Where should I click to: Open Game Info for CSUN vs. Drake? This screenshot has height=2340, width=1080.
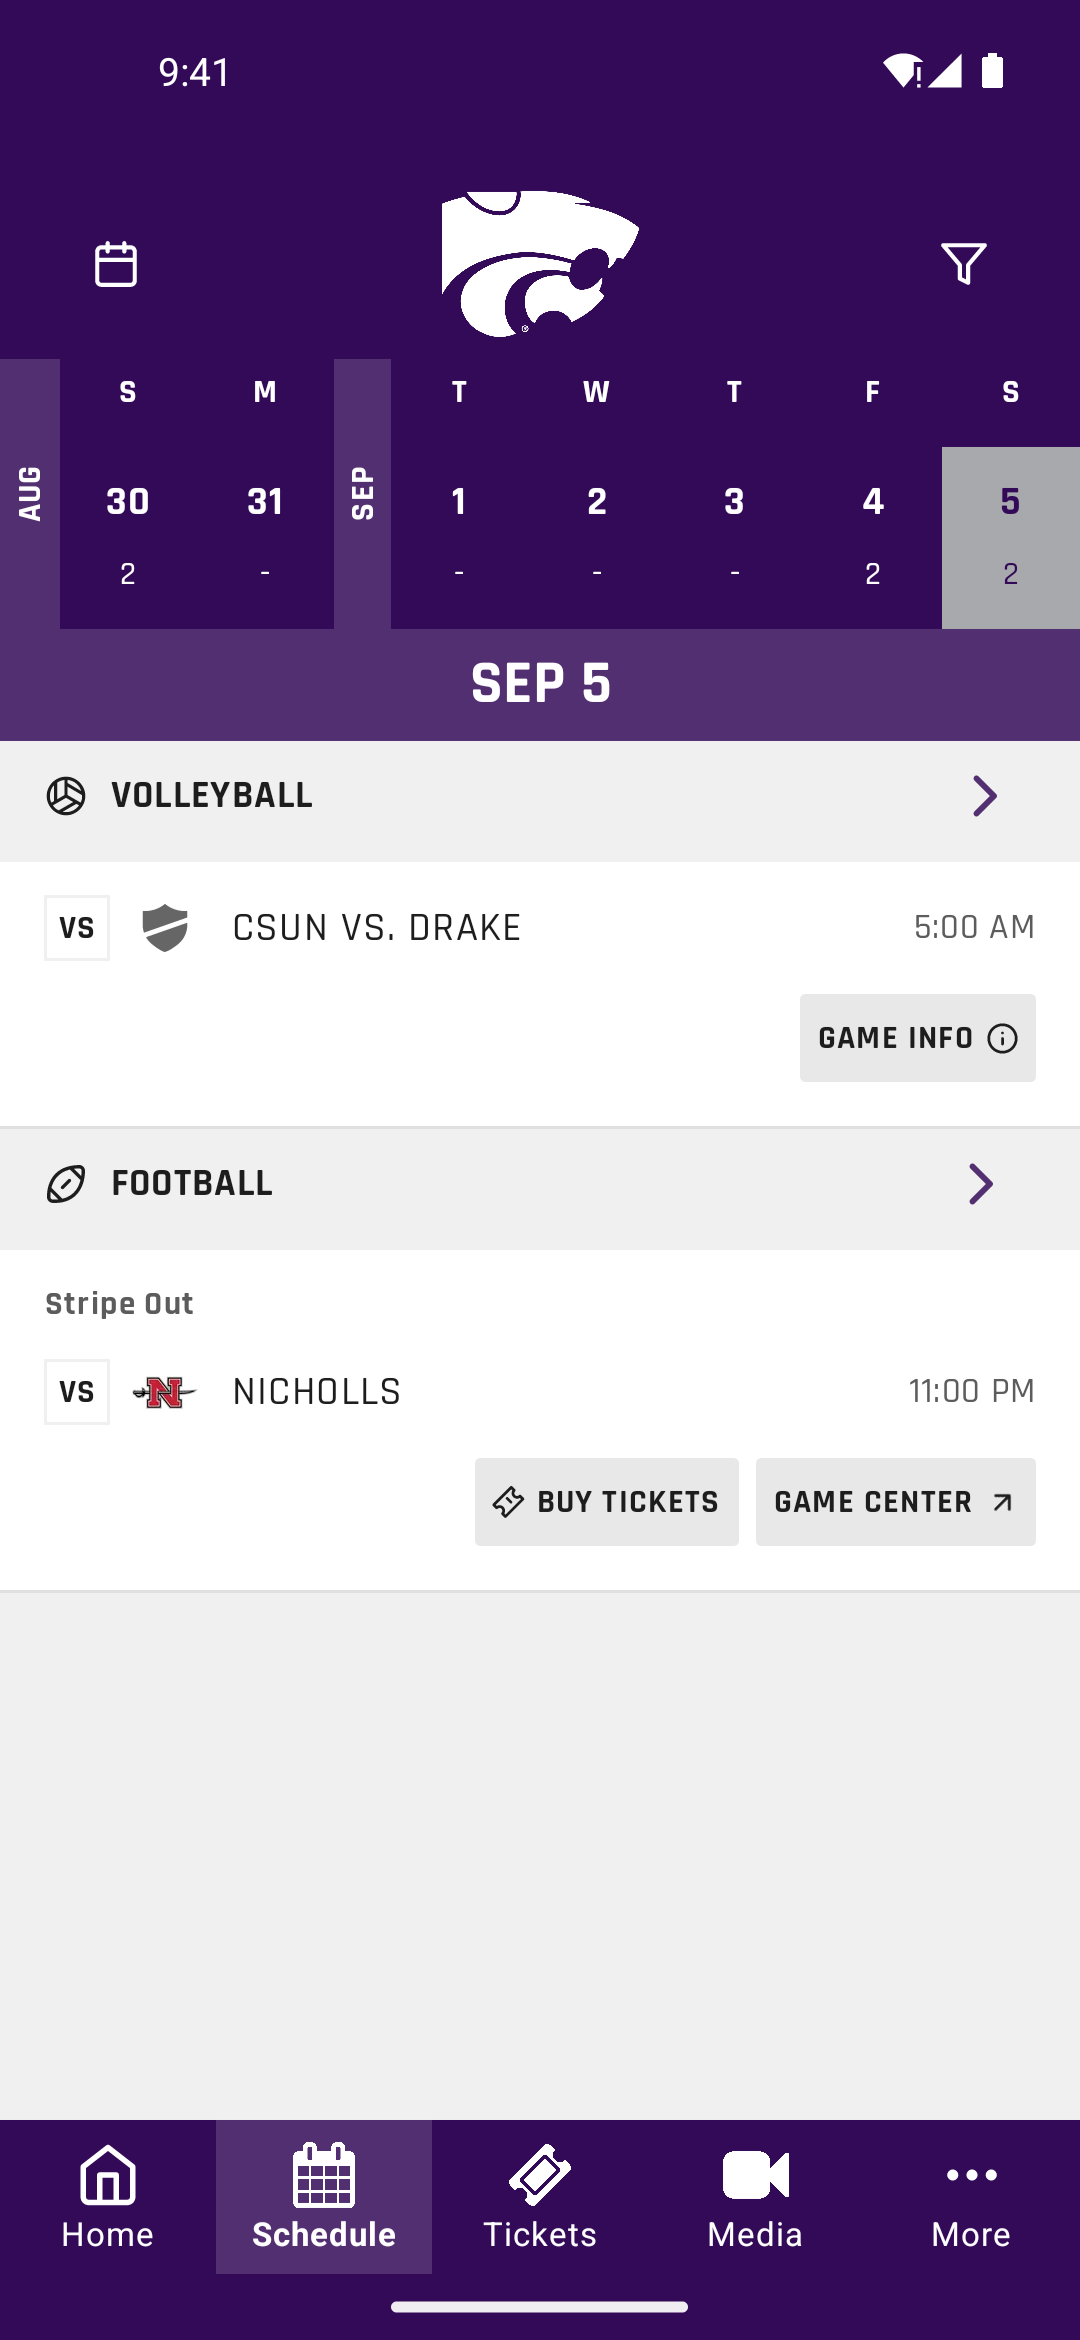coord(918,1038)
